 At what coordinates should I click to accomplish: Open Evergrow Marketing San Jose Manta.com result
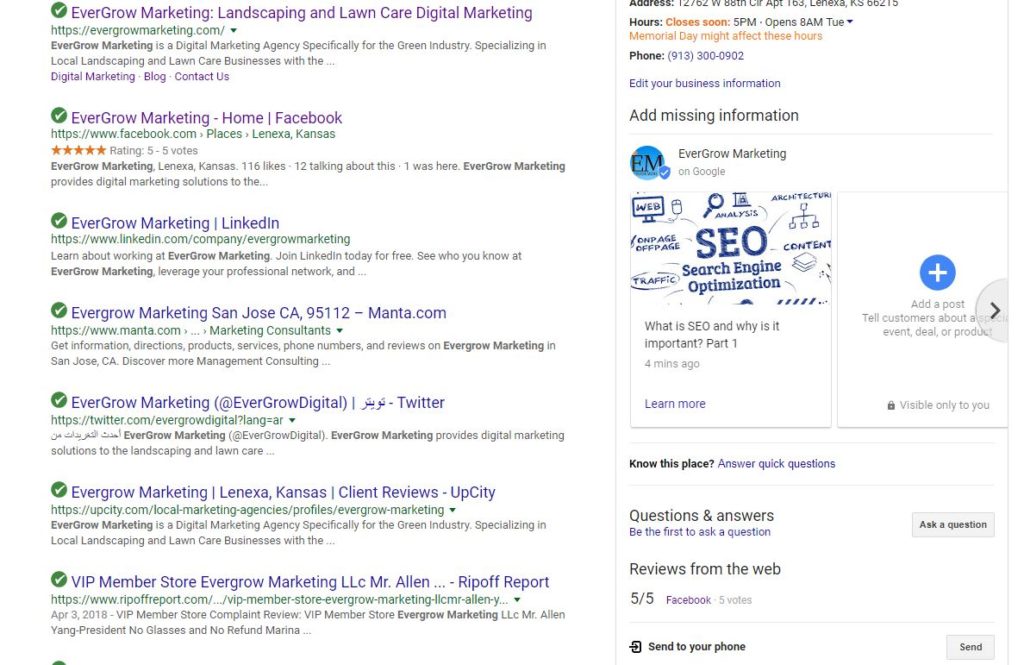point(259,313)
